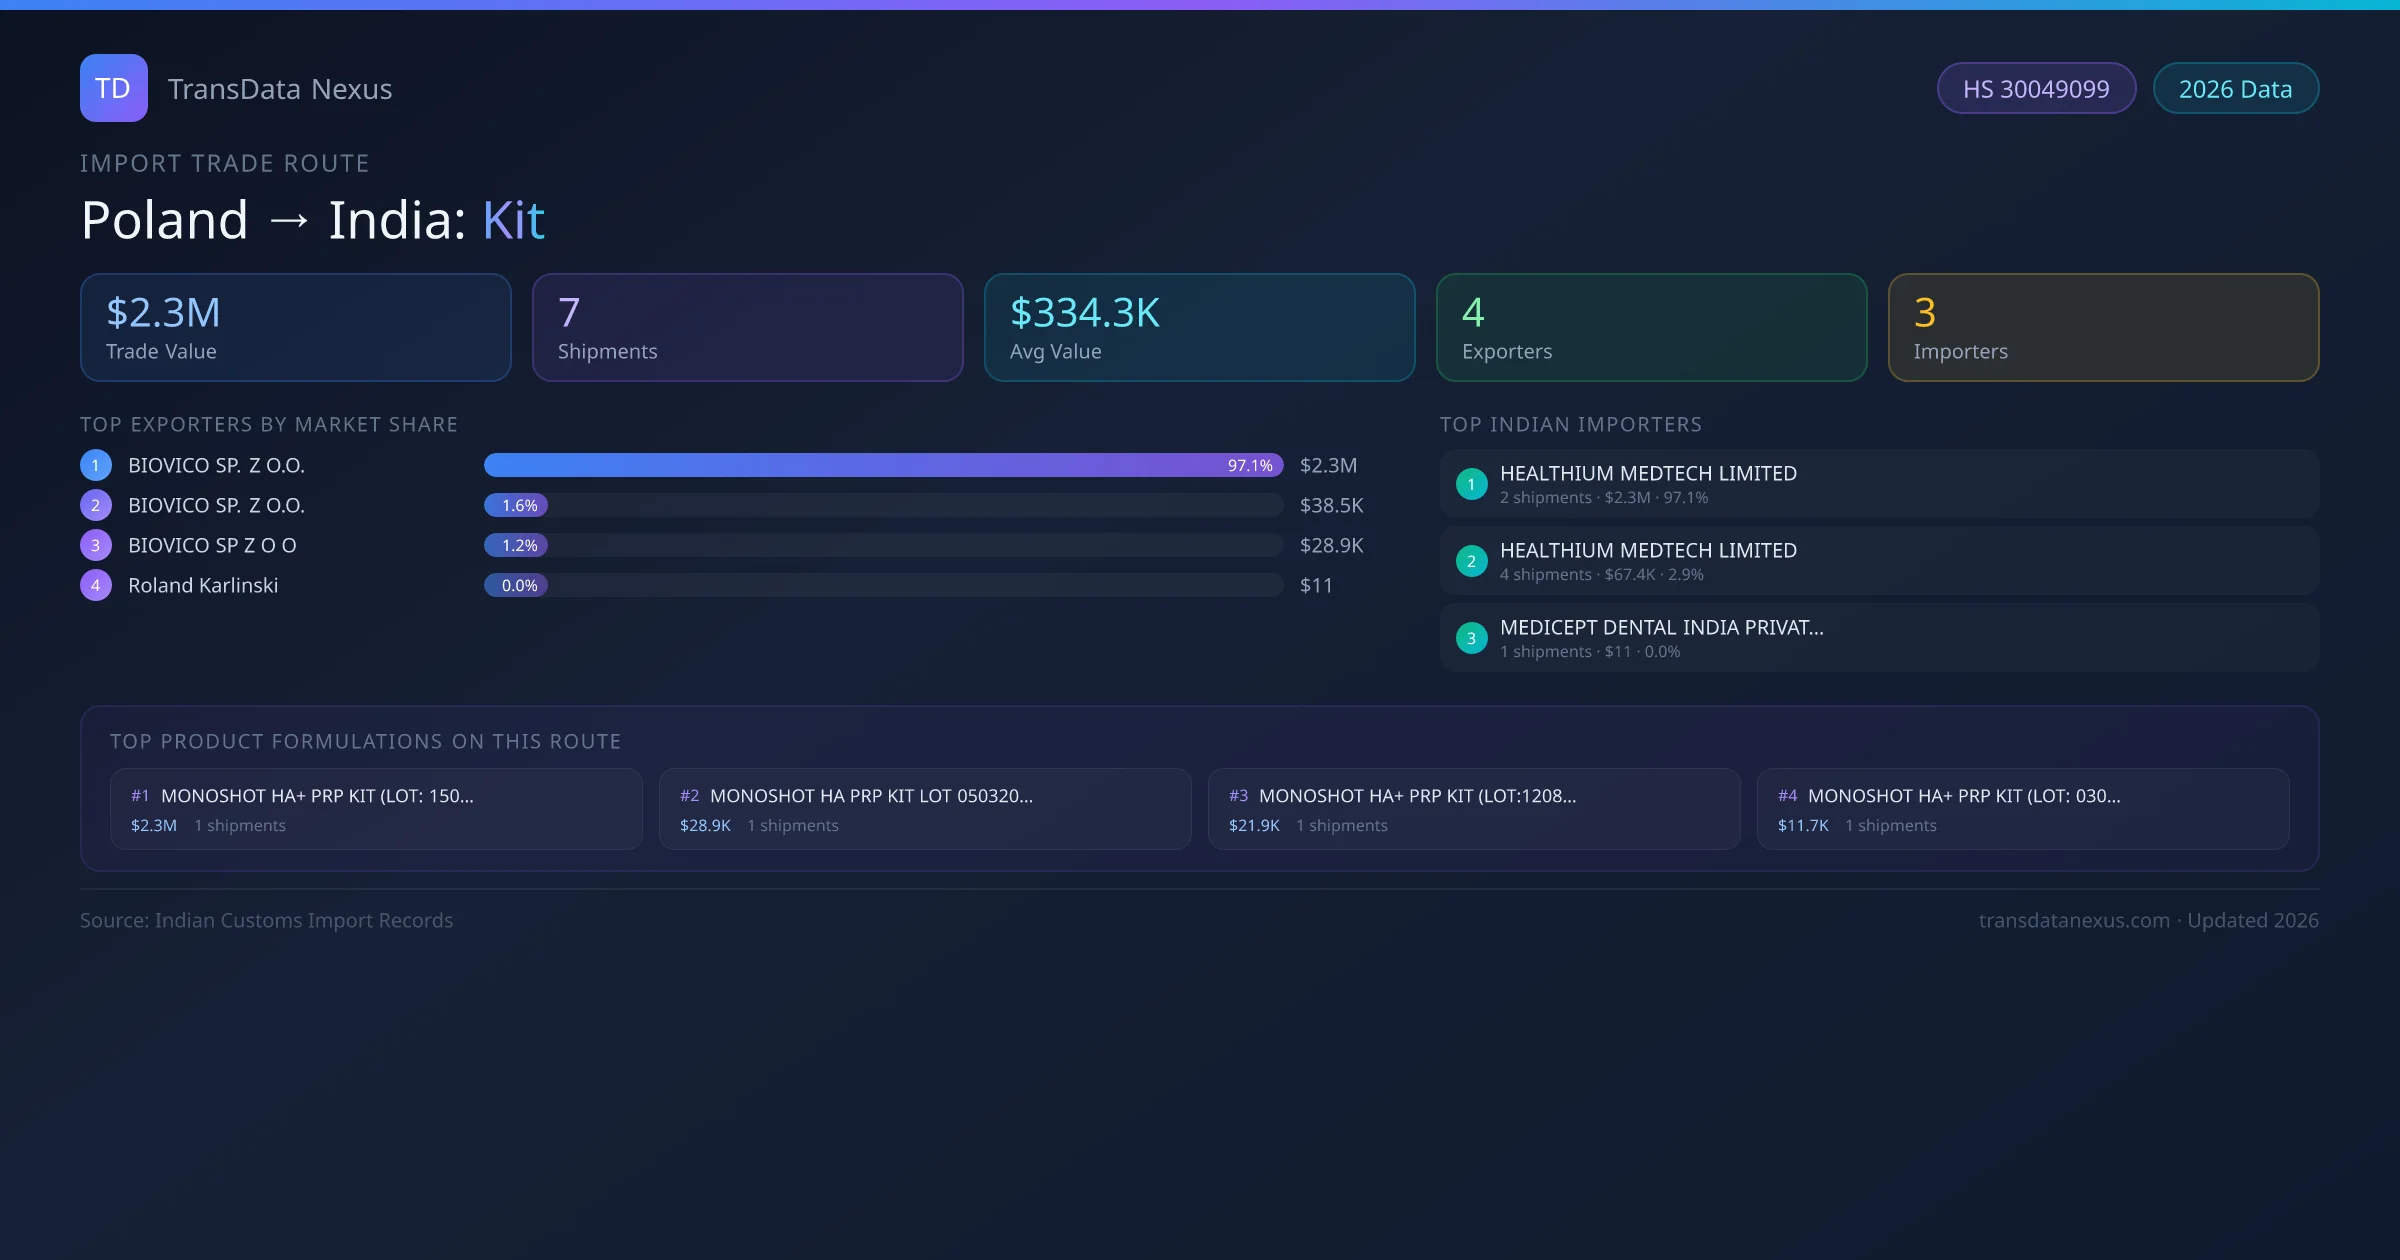Open #1 MONOSHOT HA+ PRP KIT formulation
Viewport: 2400px width, 1260px height.
coord(376,809)
